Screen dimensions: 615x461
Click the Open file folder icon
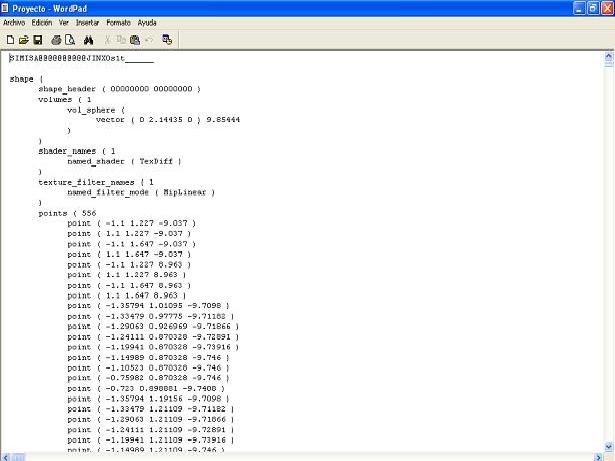point(23,39)
